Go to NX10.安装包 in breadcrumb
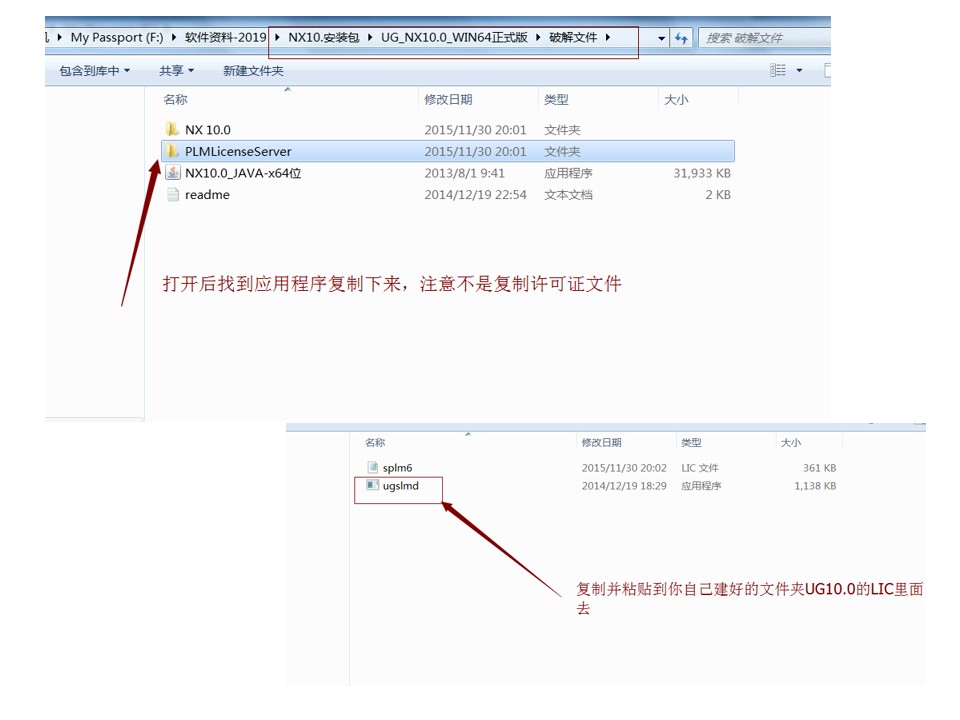 [x=324, y=37]
